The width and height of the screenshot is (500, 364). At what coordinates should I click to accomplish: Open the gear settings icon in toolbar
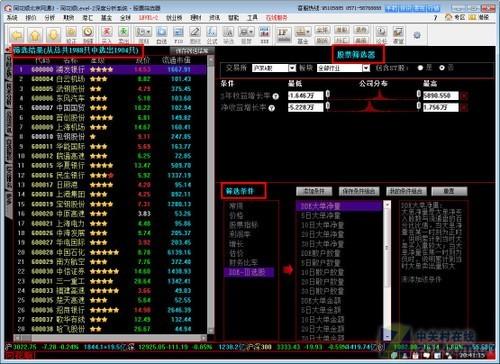click(417, 35)
